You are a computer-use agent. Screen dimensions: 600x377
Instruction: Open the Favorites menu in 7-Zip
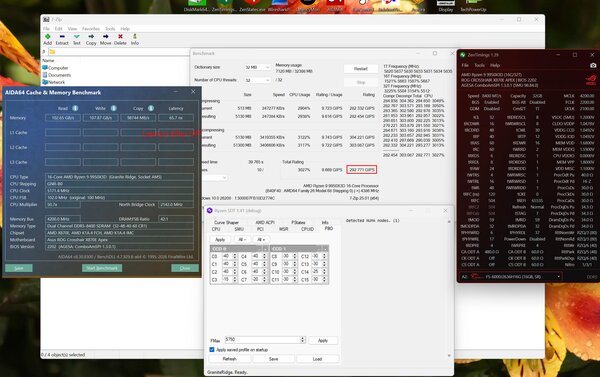(91, 29)
